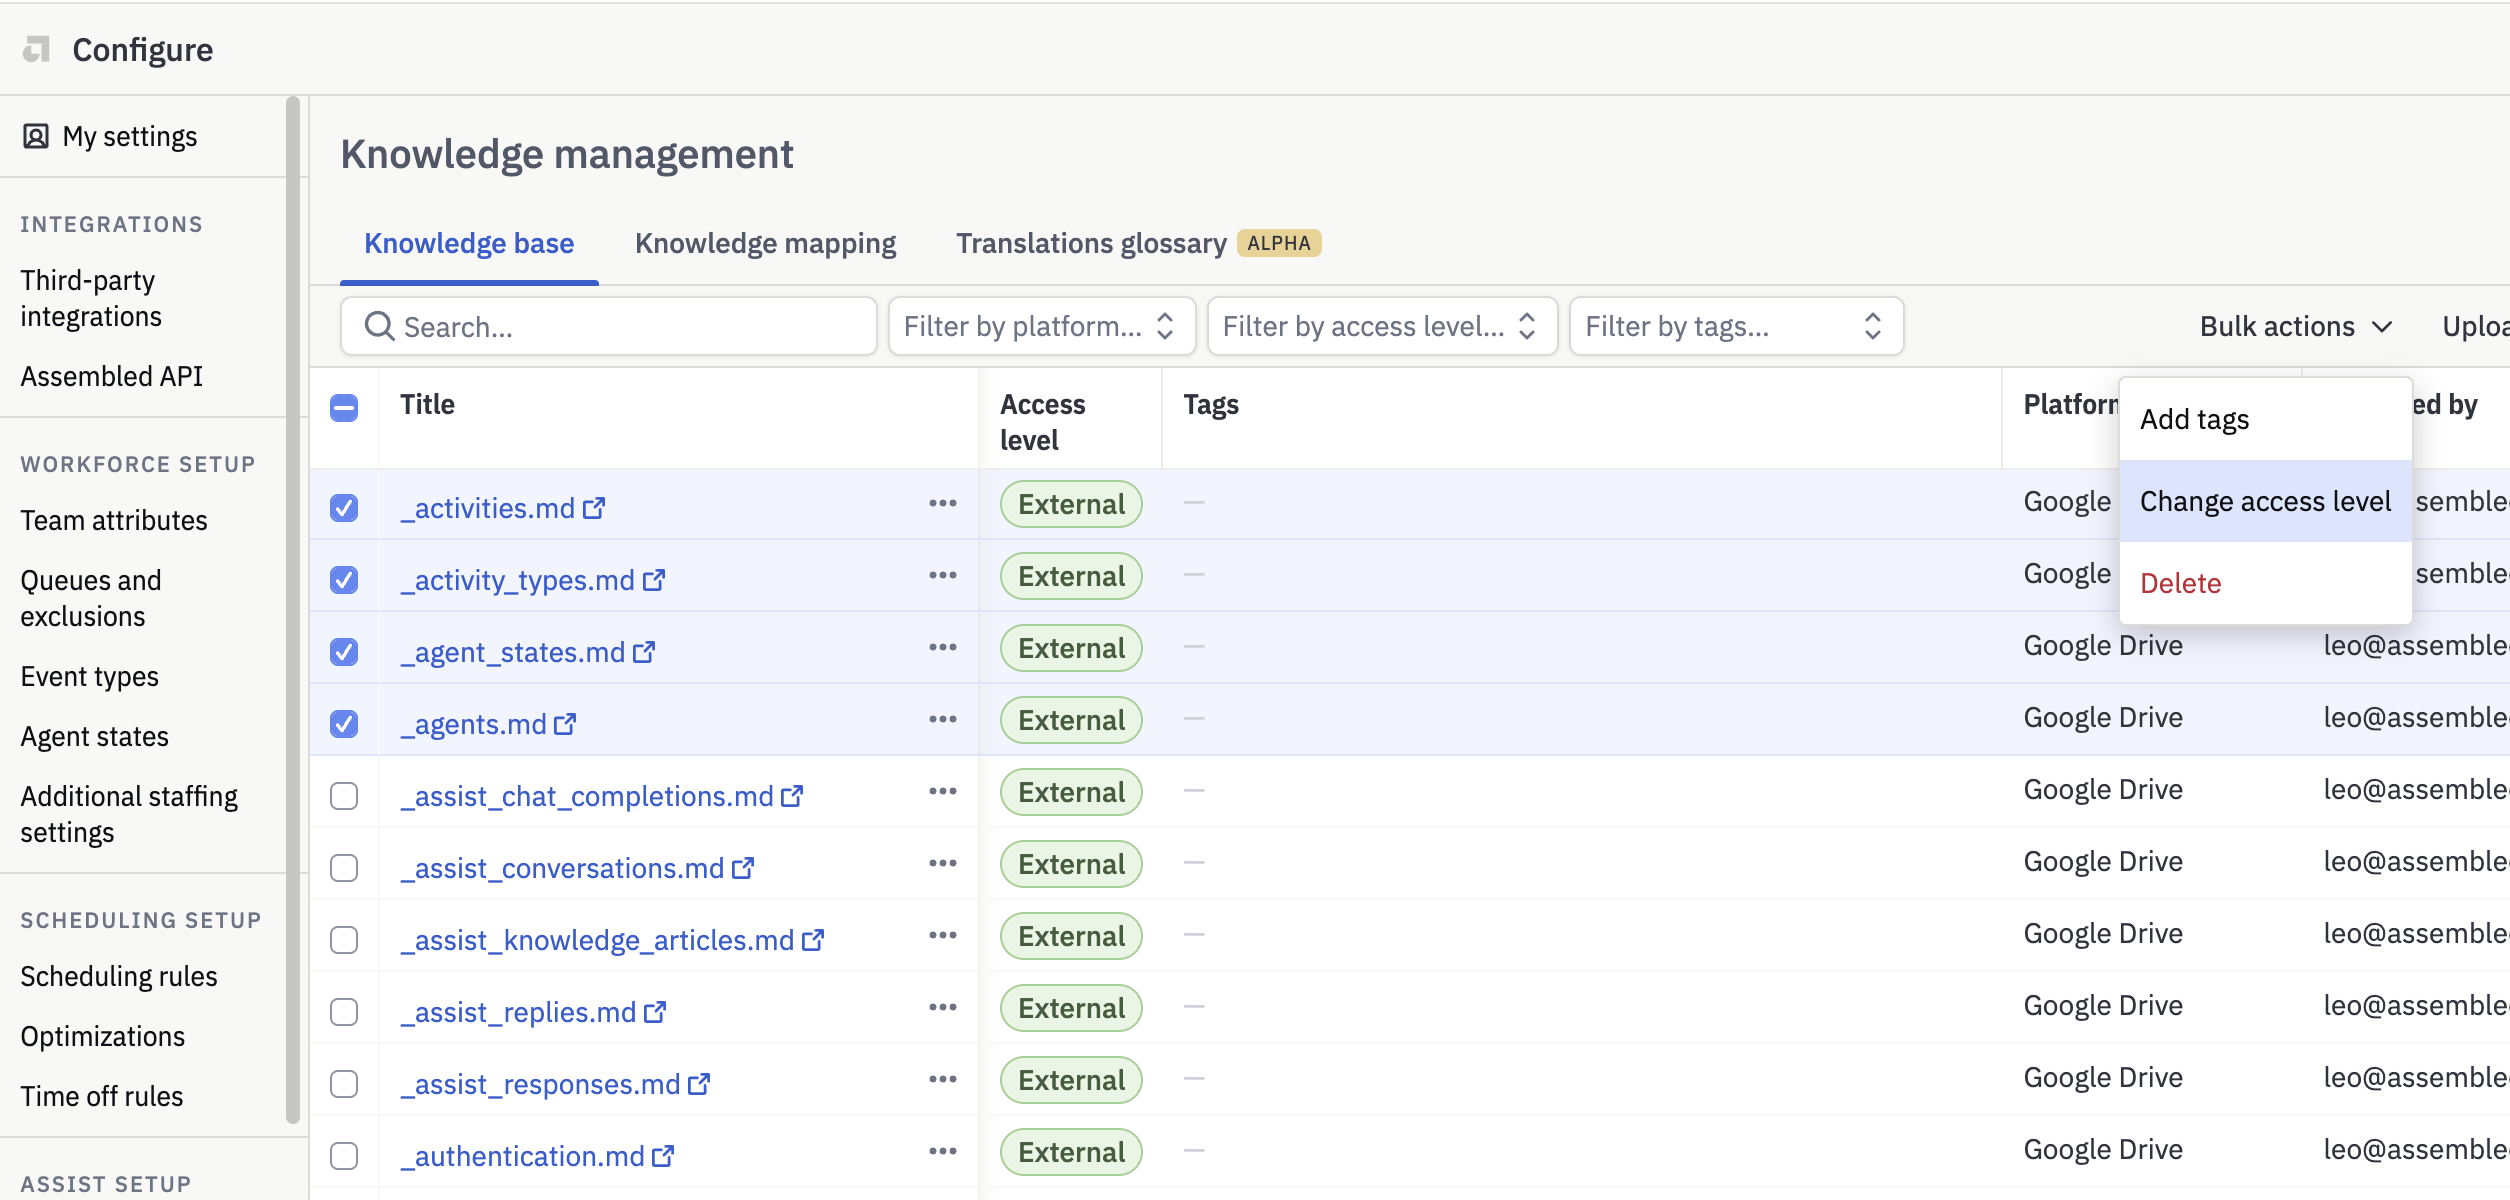2510x1200 pixels.
Task: Check the _assist_conversations.md row checkbox
Action: 344,868
